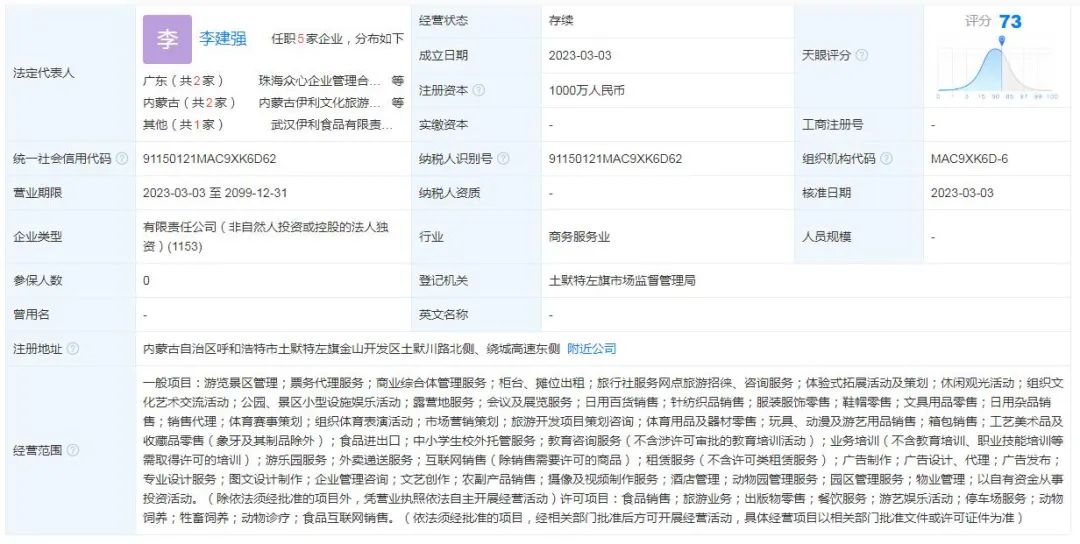
Task: Click registered capital 1000万人民币
Action: pyautogui.click(x=586, y=90)
